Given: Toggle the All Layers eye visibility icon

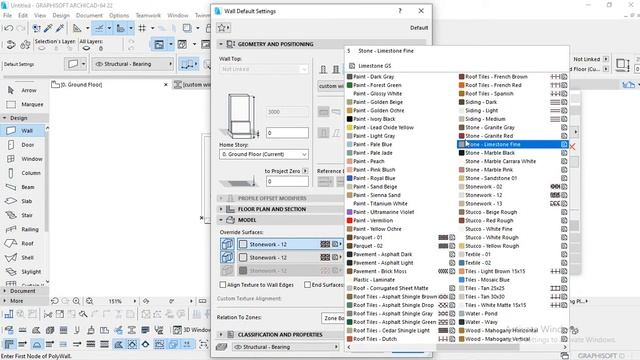Looking at the screenshot, I should click(86, 49).
